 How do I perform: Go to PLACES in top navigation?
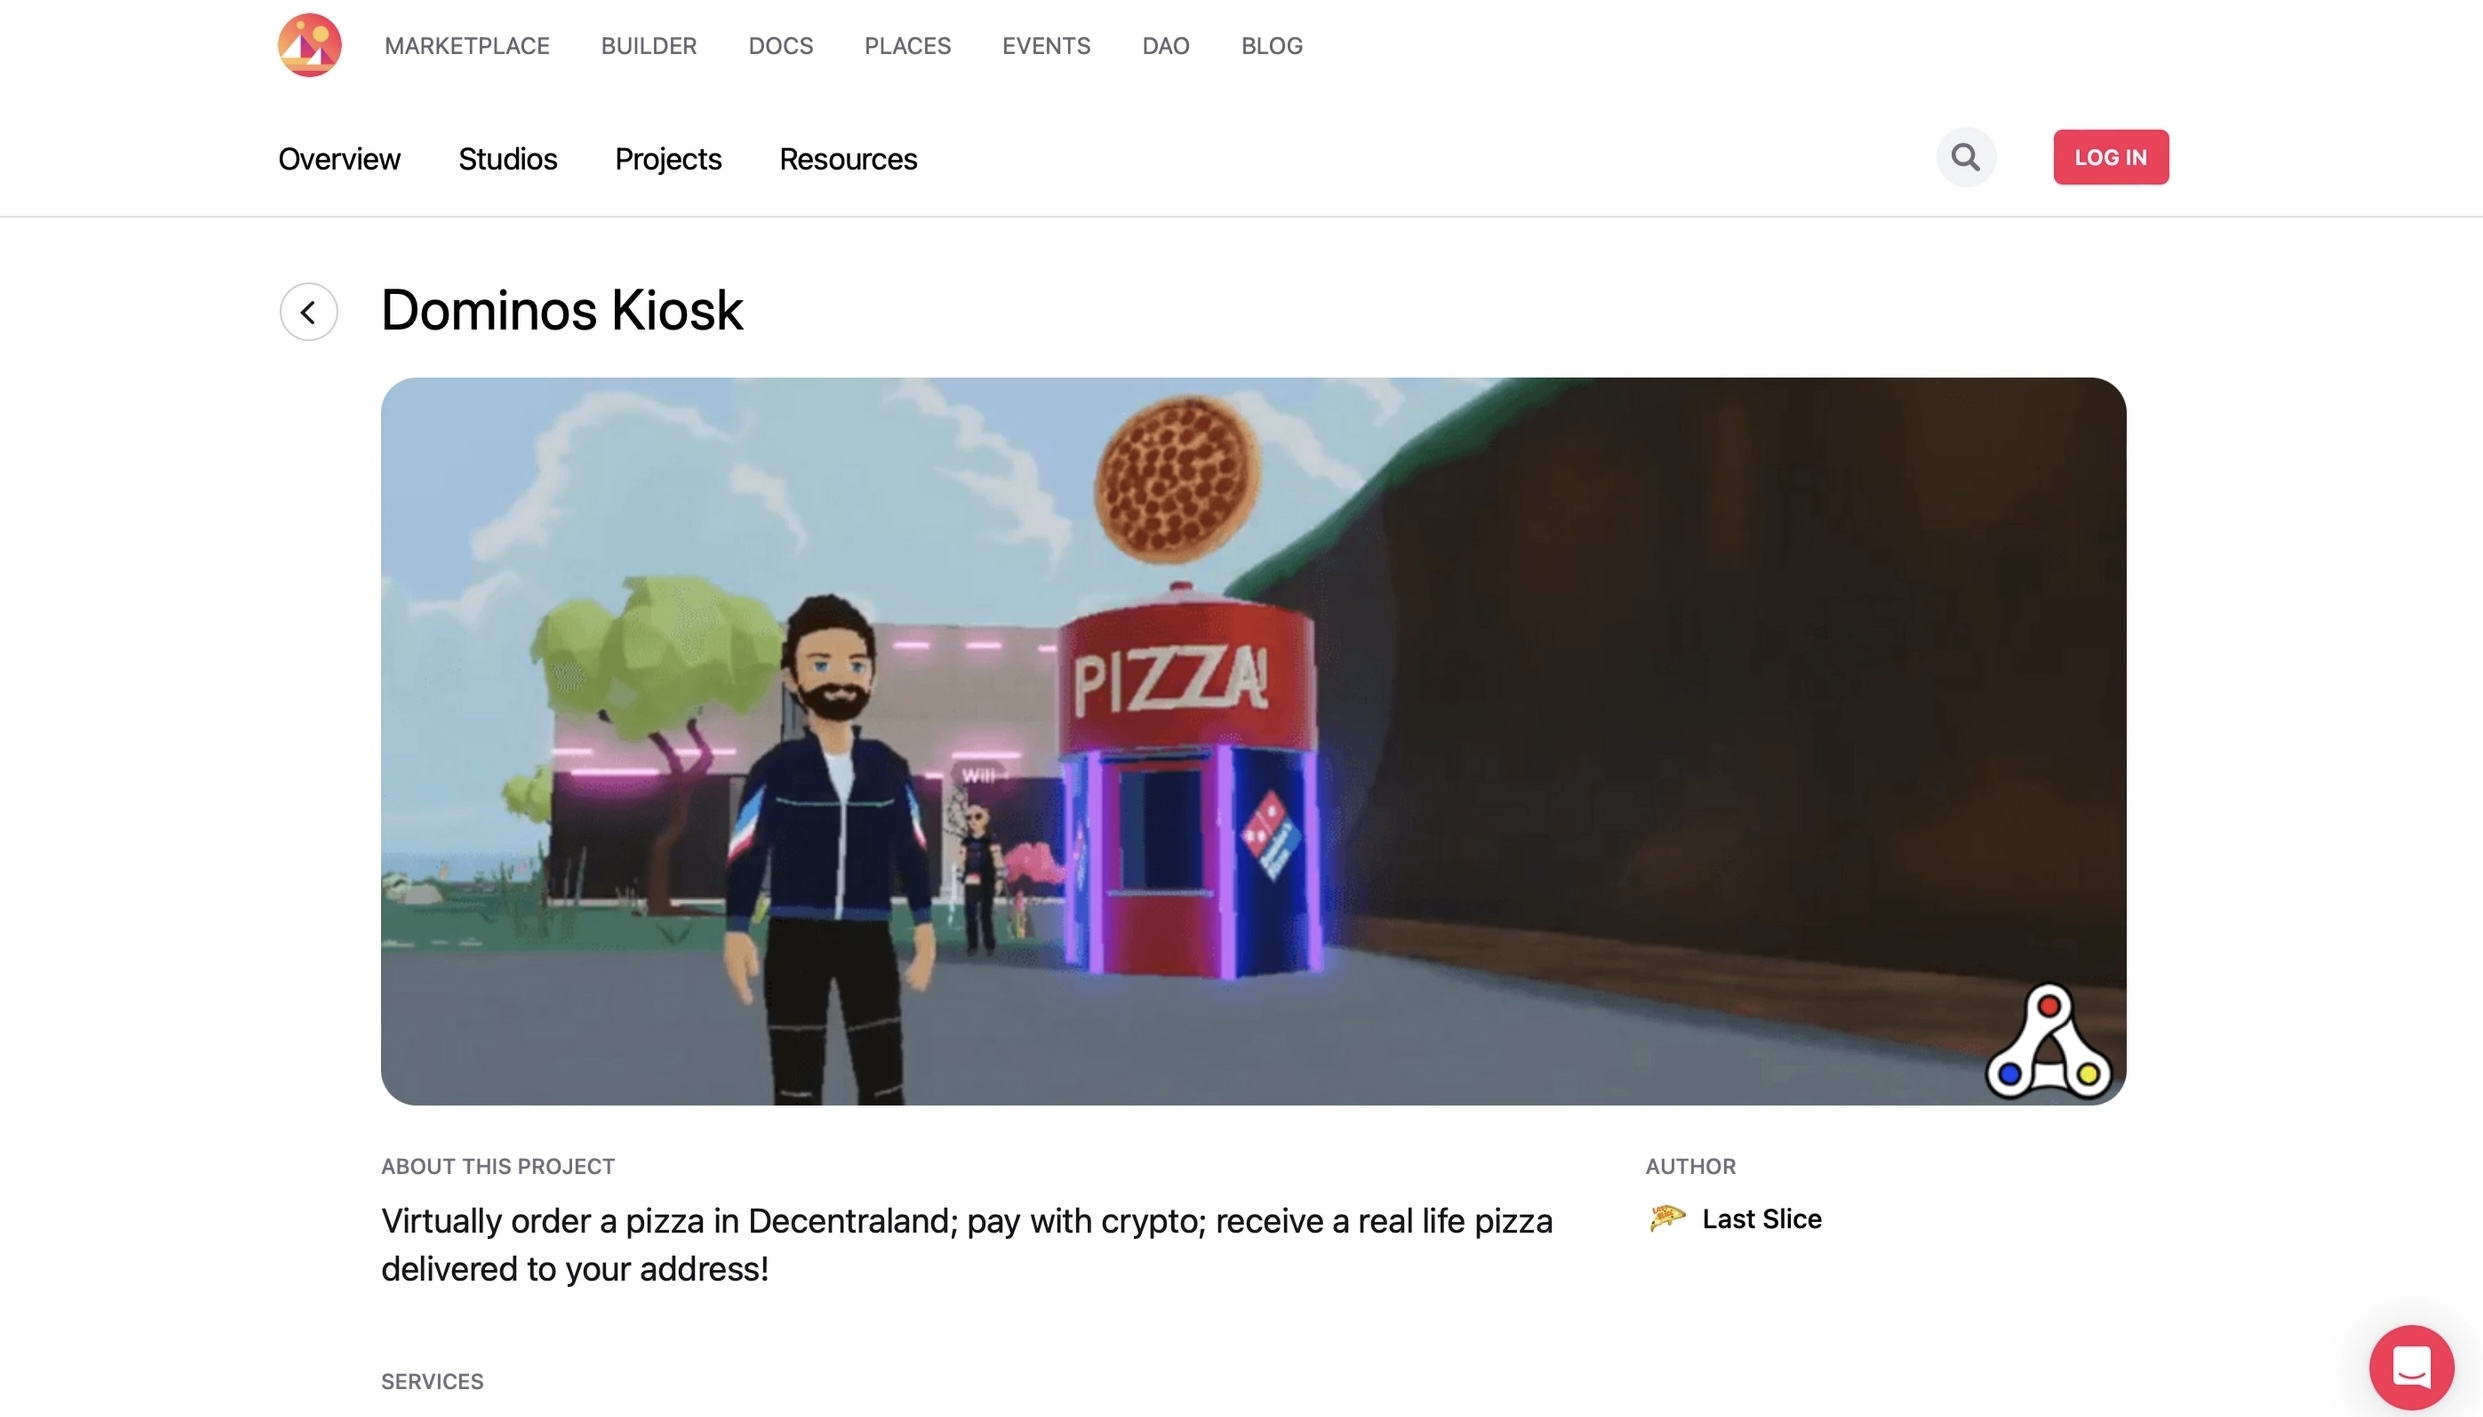point(907,45)
